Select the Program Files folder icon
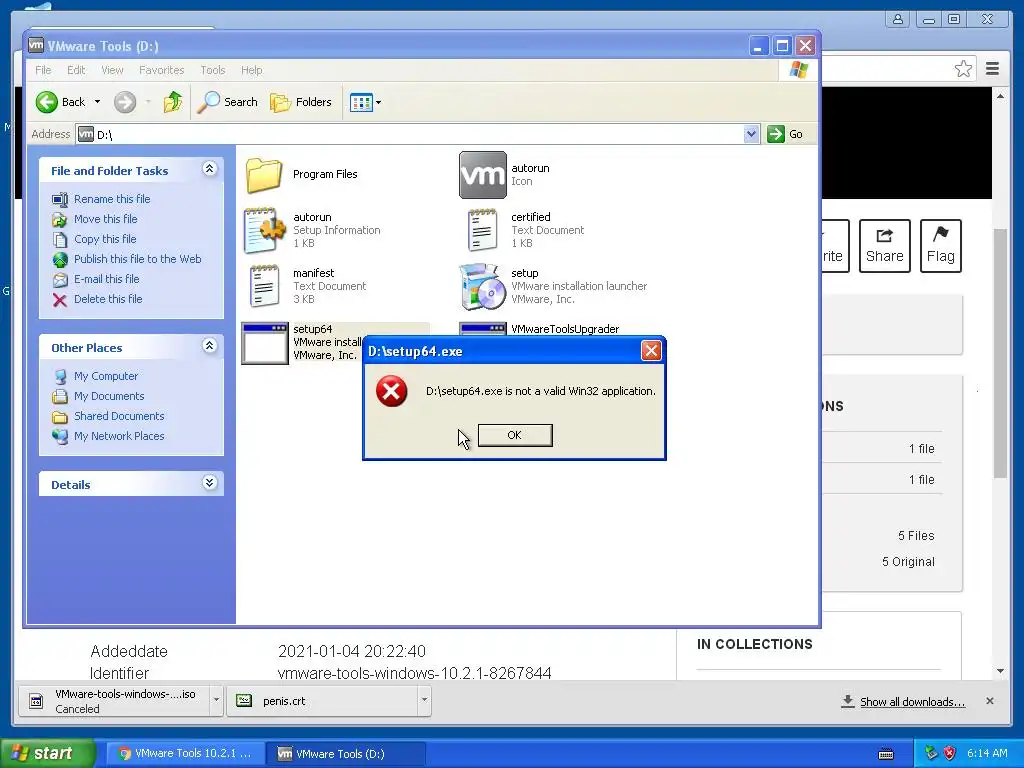Screen dimensions: 1024x768 pos(264,175)
